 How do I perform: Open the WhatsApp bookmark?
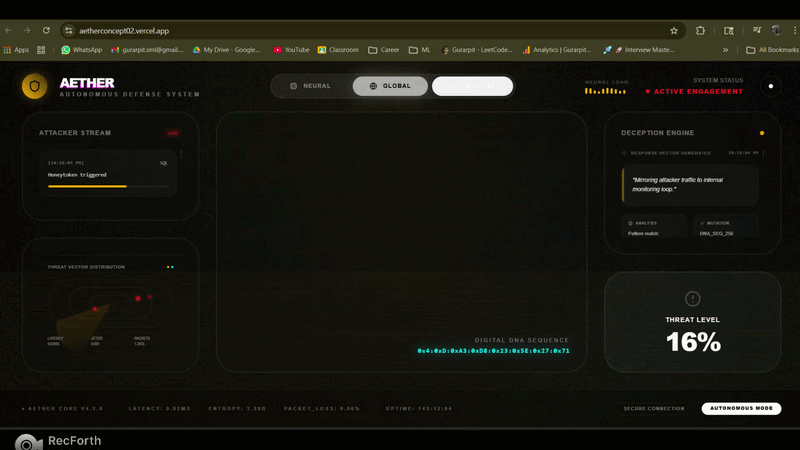coord(82,50)
